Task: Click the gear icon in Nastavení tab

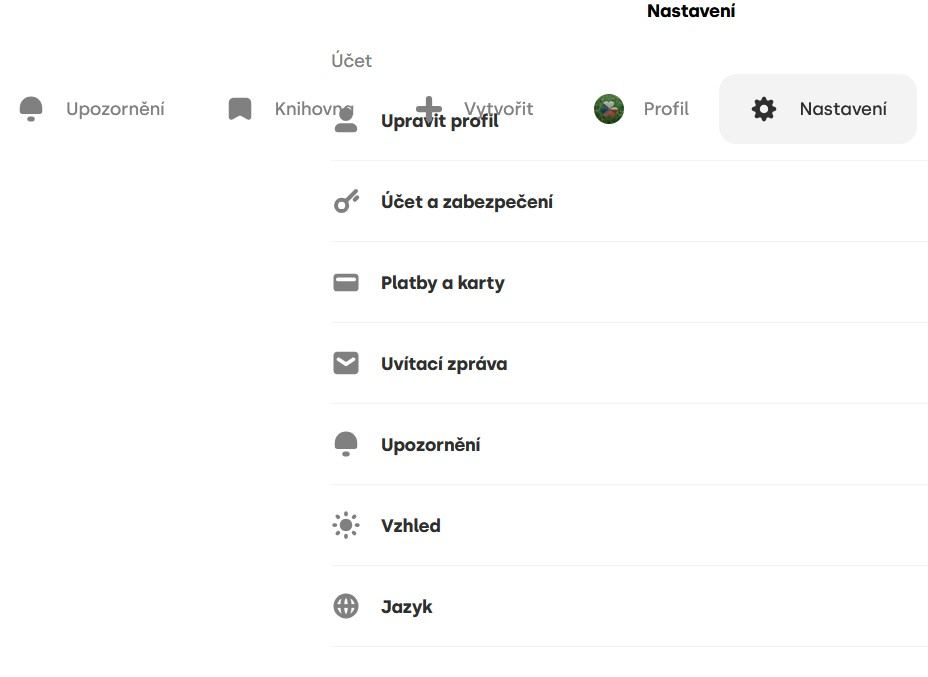Action: (764, 109)
